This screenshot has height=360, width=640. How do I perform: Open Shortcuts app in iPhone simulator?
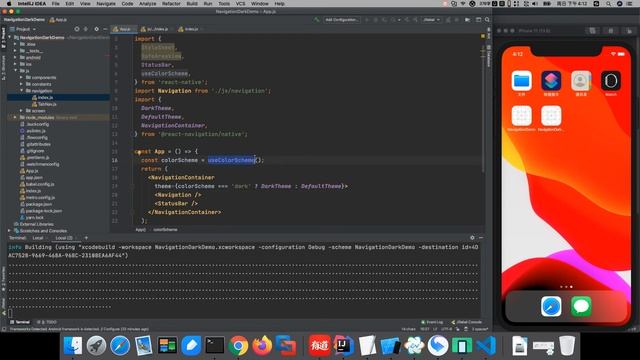(551, 80)
